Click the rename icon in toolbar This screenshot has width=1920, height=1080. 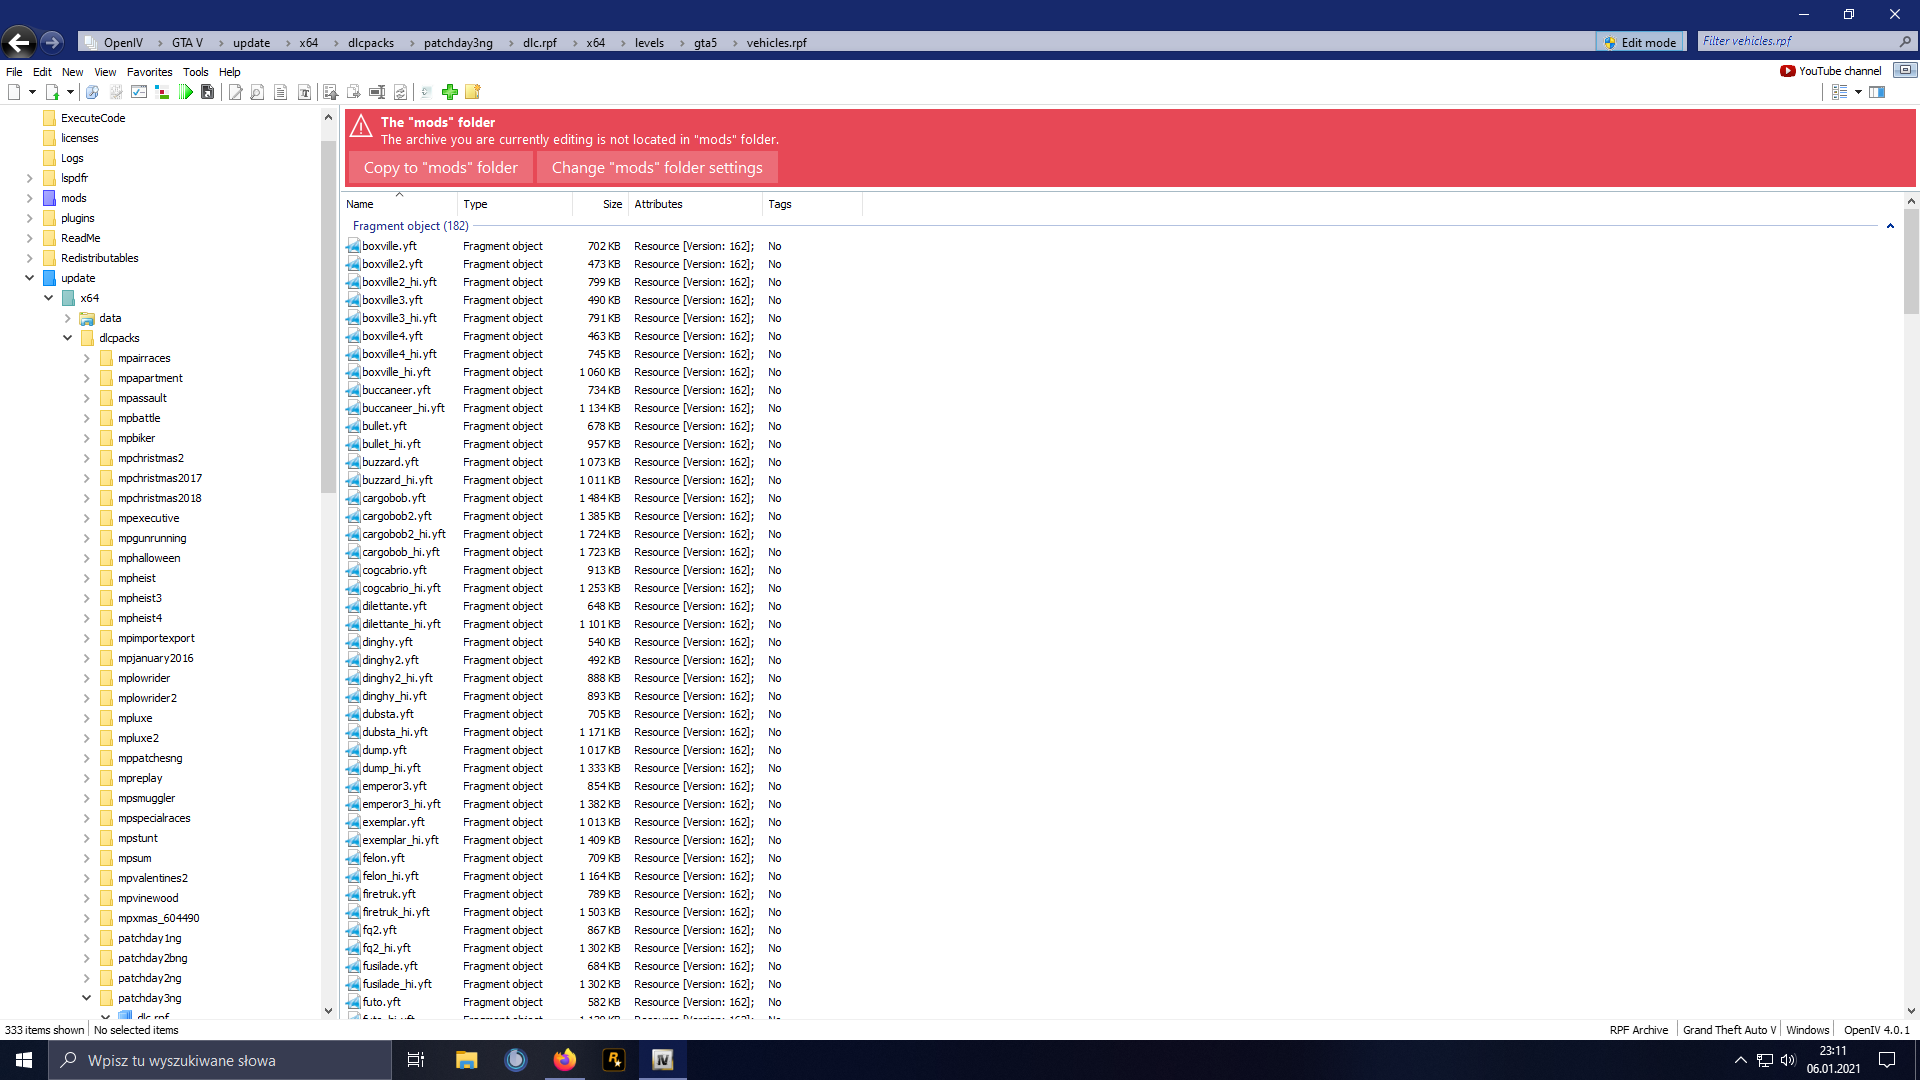(377, 92)
